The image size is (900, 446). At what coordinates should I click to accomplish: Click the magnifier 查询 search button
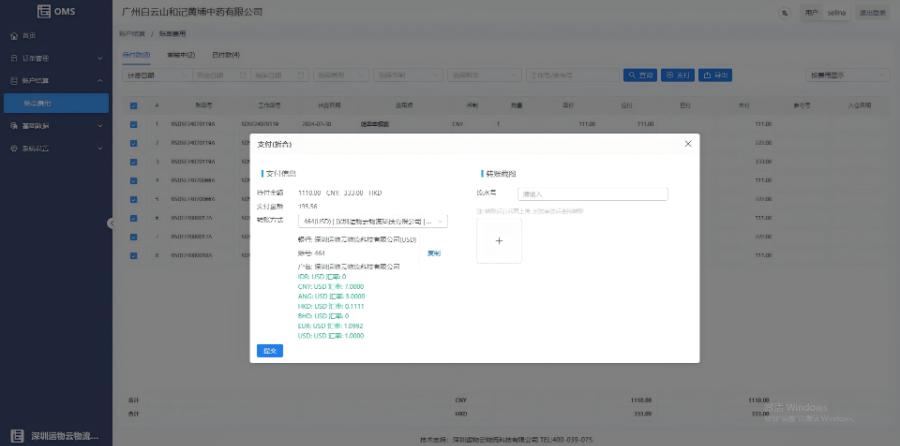640,75
